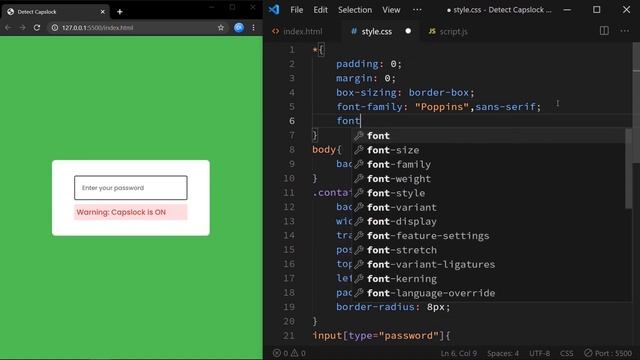Screen dimensions: 640x360
Task: Select the 'font-weight' suggestion
Action: point(489,178)
